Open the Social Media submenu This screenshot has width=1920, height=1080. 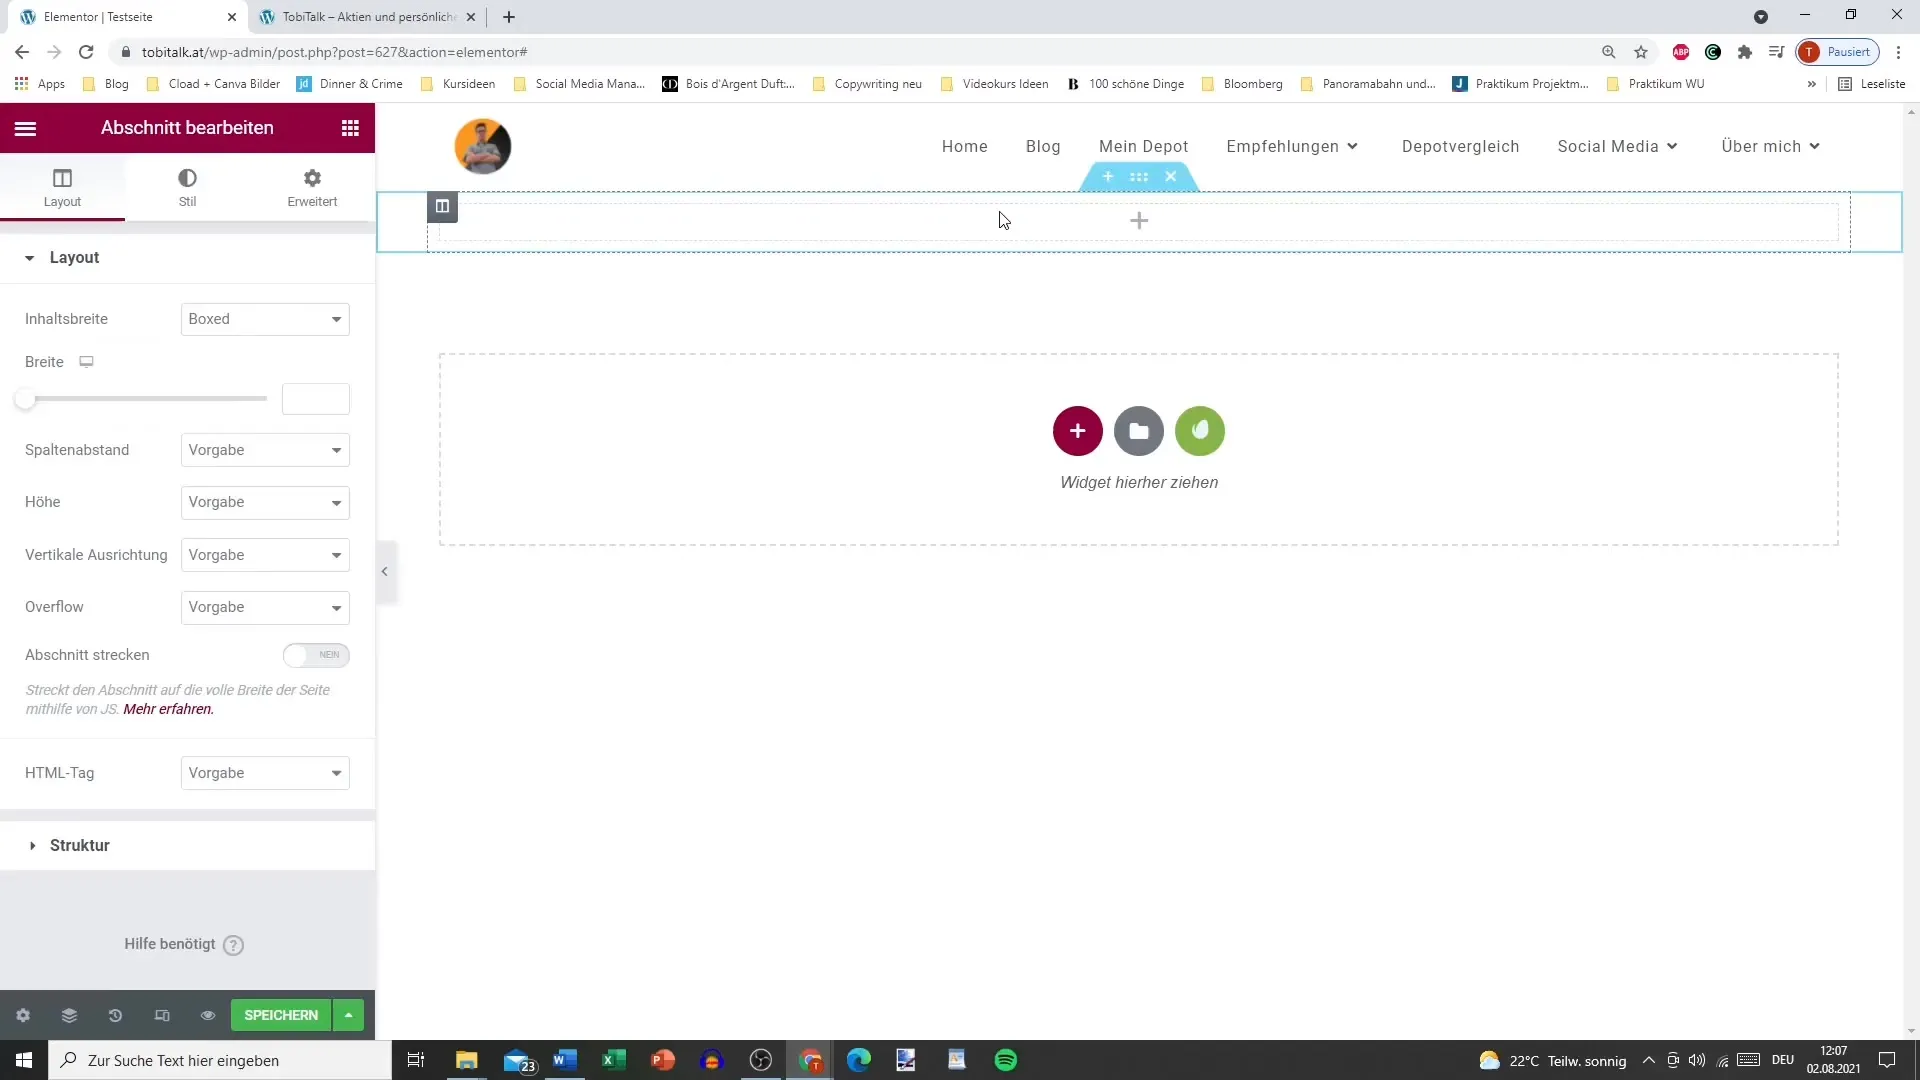tap(1617, 146)
